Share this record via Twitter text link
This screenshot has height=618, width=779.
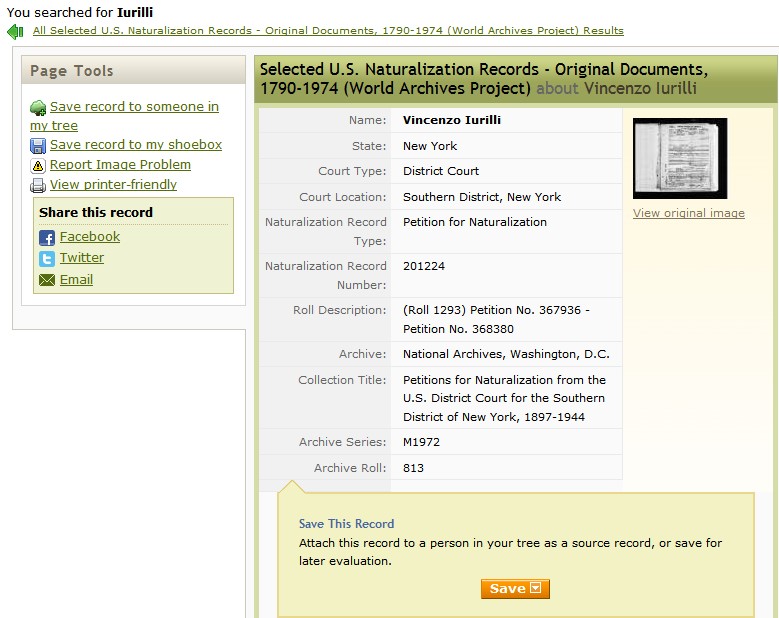(82, 258)
